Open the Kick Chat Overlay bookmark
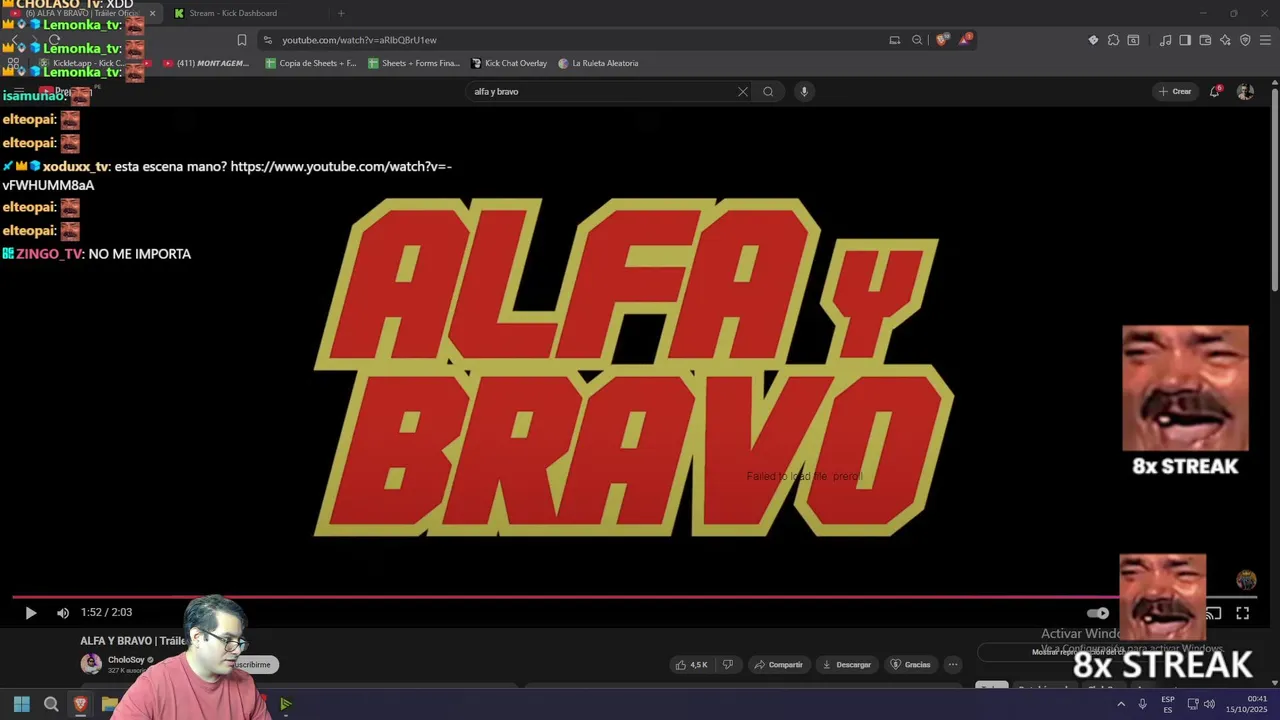The image size is (1280, 720). point(509,63)
